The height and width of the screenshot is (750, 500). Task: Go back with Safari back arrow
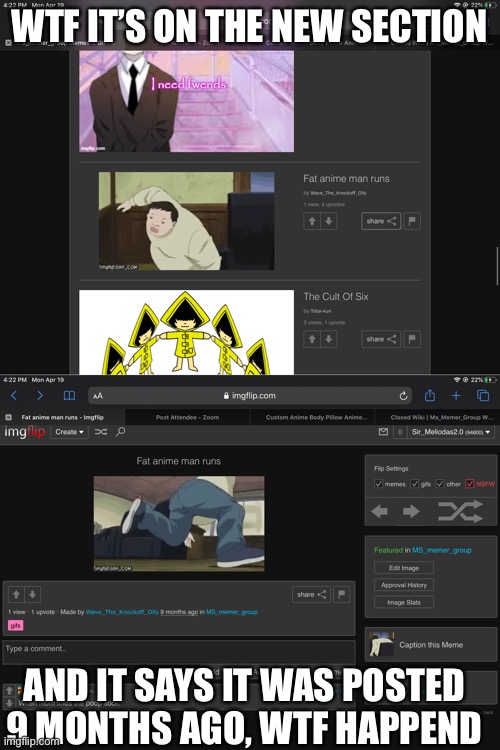[x=13, y=396]
